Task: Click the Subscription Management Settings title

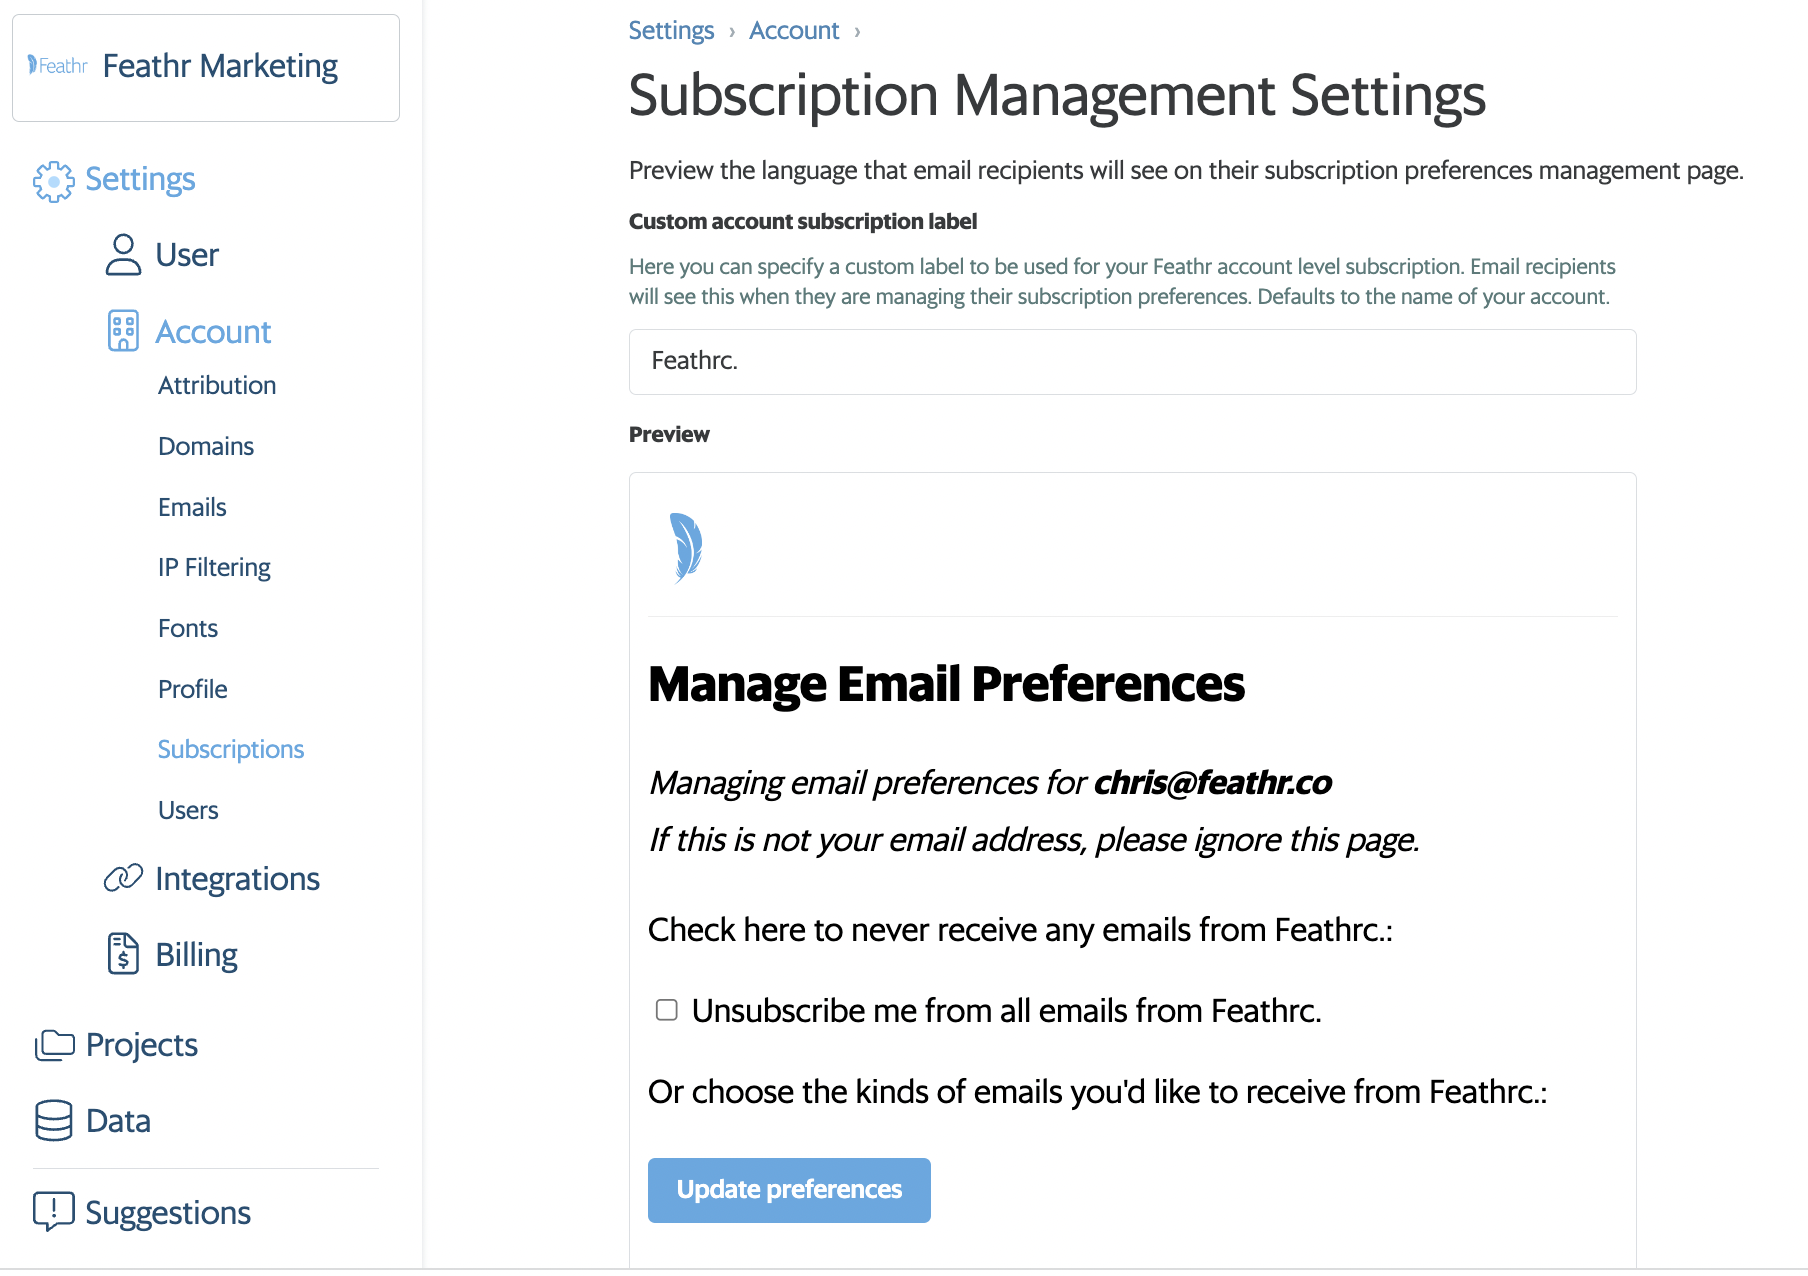Action: click(x=1057, y=96)
